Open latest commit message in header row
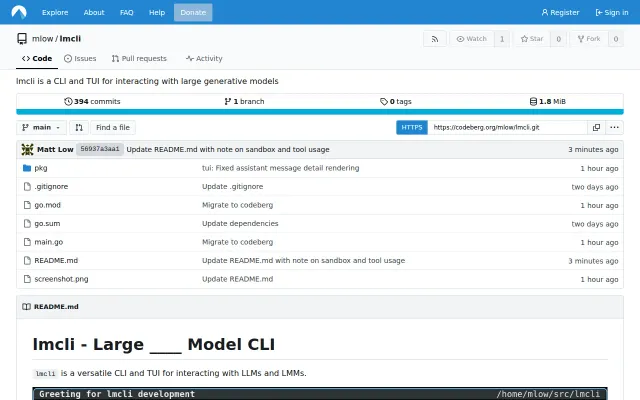Screen dimensions: 640x400 click(x=228, y=149)
